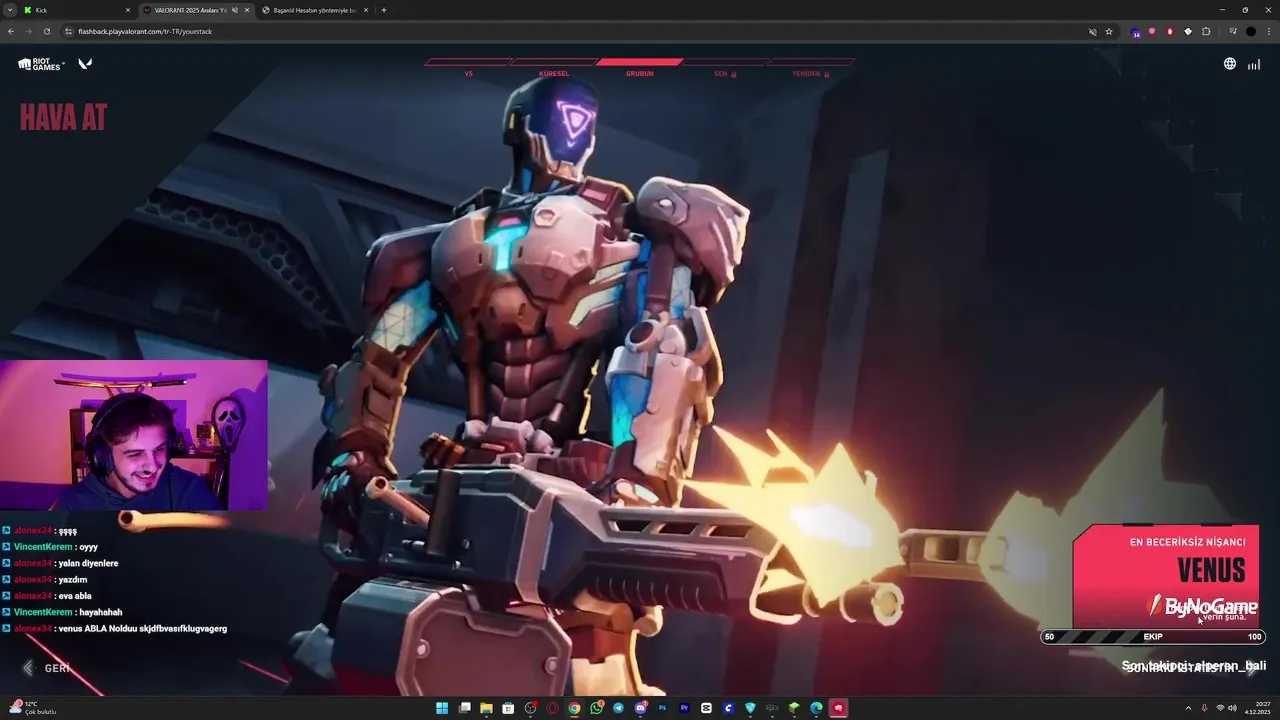Open File Explorer from the taskbar

pyautogui.click(x=486, y=708)
